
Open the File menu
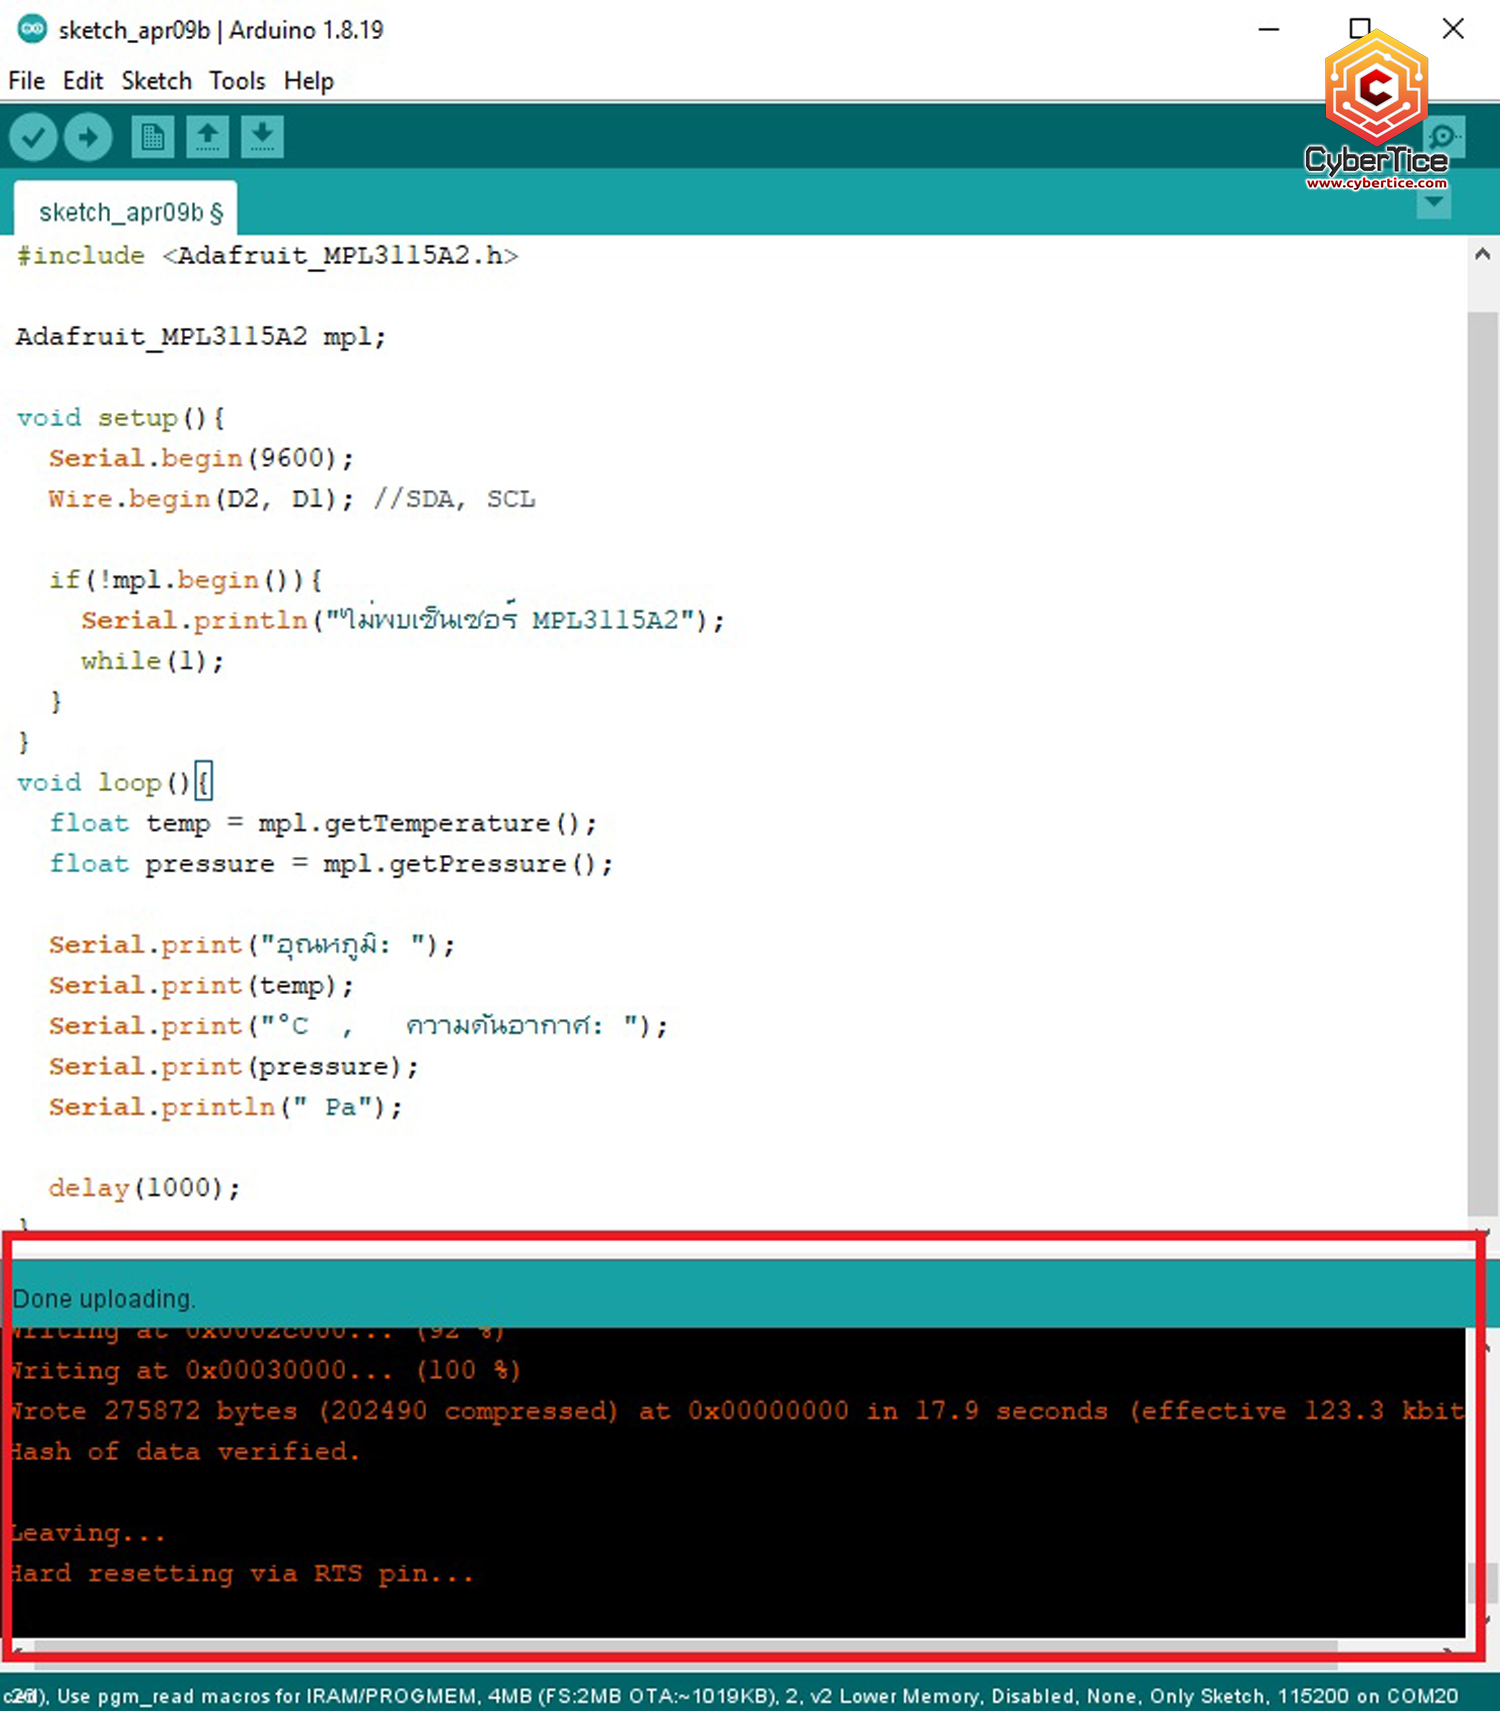pos(26,81)
